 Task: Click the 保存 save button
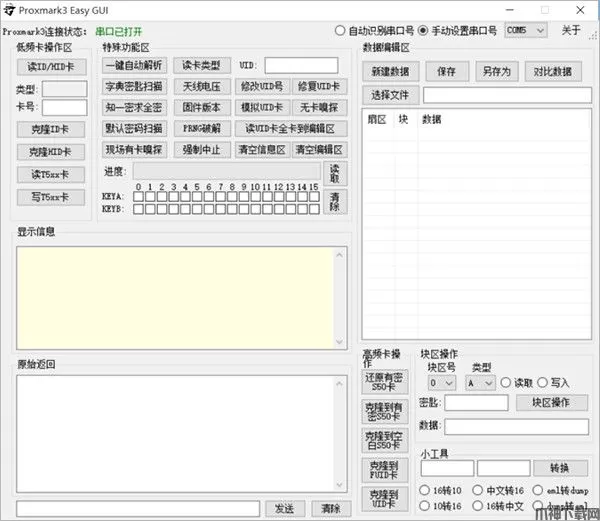click(447, 71)
